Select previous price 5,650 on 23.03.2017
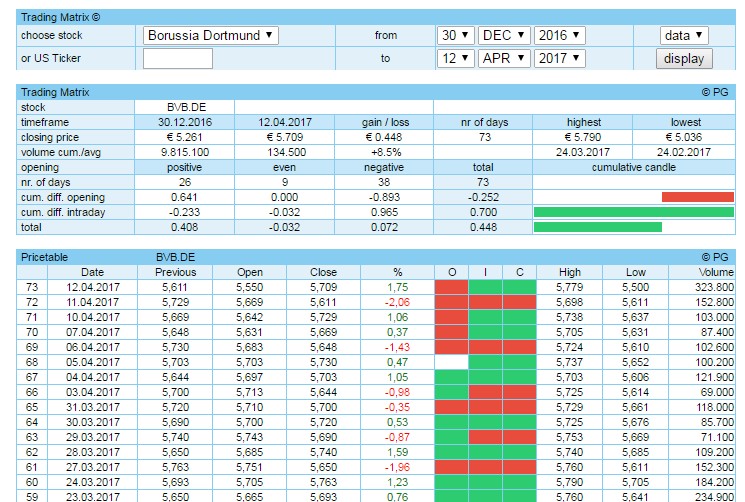This screenshot has height=502, width=745. [175, 497]
